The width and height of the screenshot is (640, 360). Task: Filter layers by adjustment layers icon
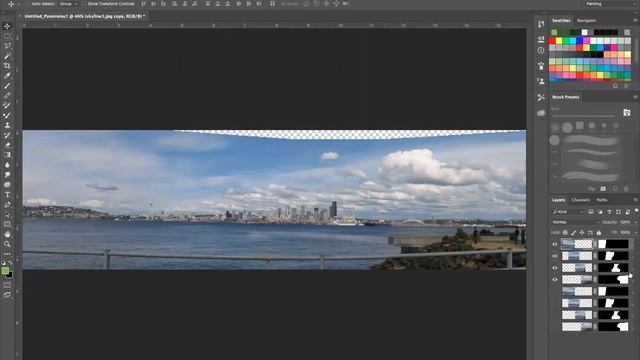(600, 211)
